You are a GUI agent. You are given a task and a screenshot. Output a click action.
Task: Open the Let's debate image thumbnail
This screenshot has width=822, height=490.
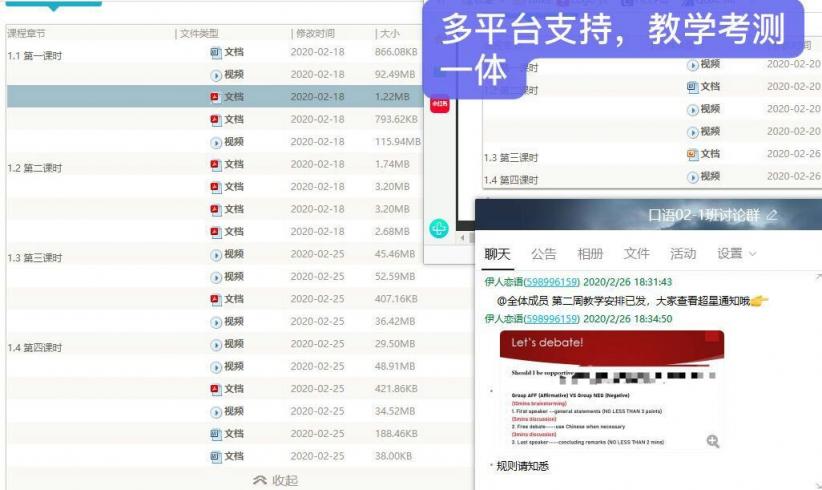point(612,391)
